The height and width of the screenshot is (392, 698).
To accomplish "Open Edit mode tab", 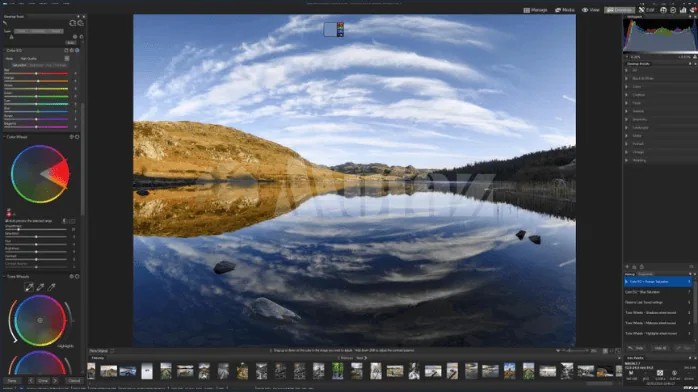I will point(646,10).
